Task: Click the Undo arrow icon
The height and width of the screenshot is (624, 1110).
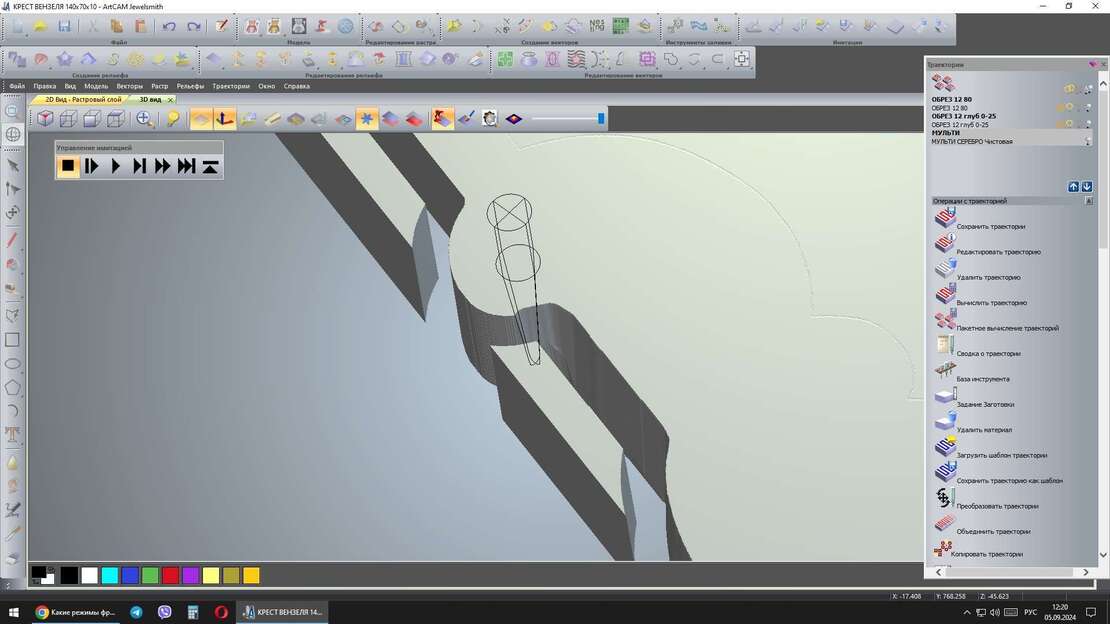Action: click(169, 26)
